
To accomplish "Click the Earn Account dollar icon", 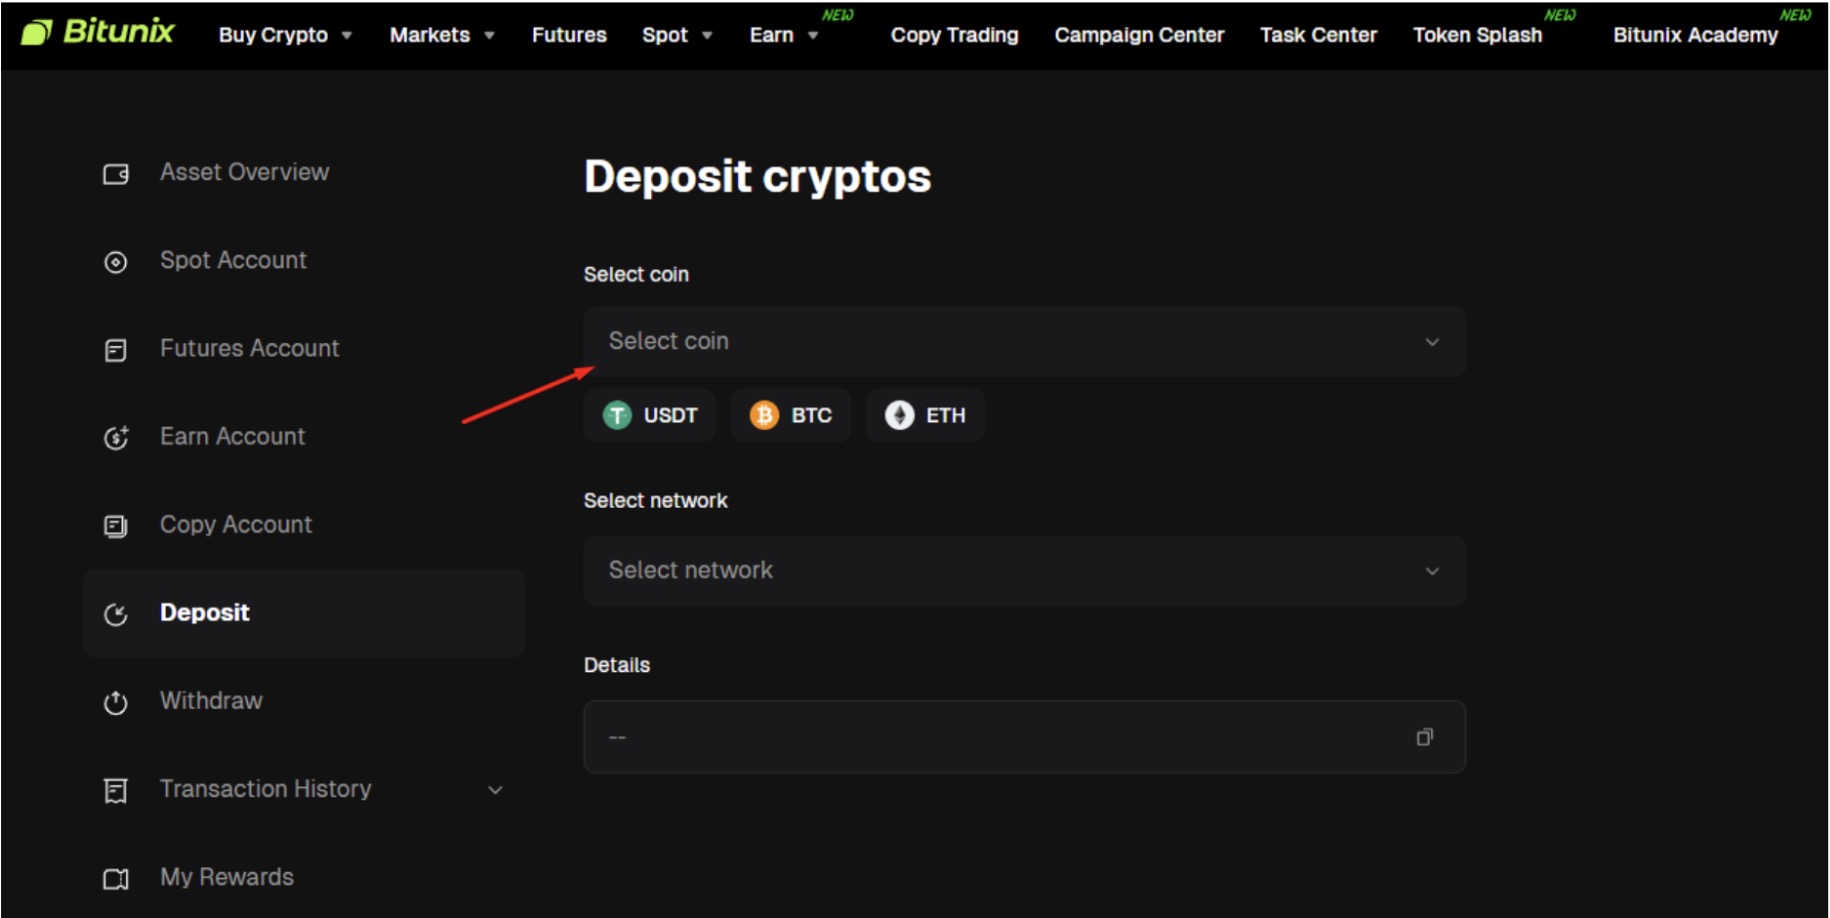I will click(x=115, y=438).
